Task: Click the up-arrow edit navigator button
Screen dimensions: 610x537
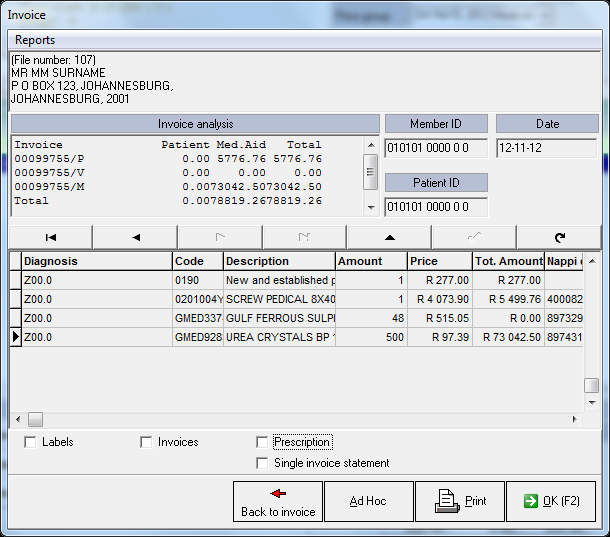Action: pyautogui.click(x=389, y=237)
